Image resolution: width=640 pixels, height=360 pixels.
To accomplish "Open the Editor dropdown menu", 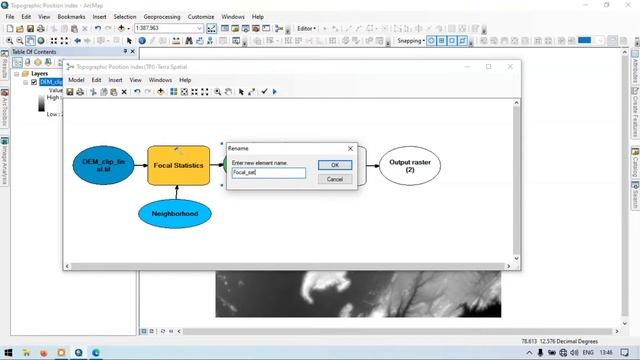I will [x=306, y=29].
